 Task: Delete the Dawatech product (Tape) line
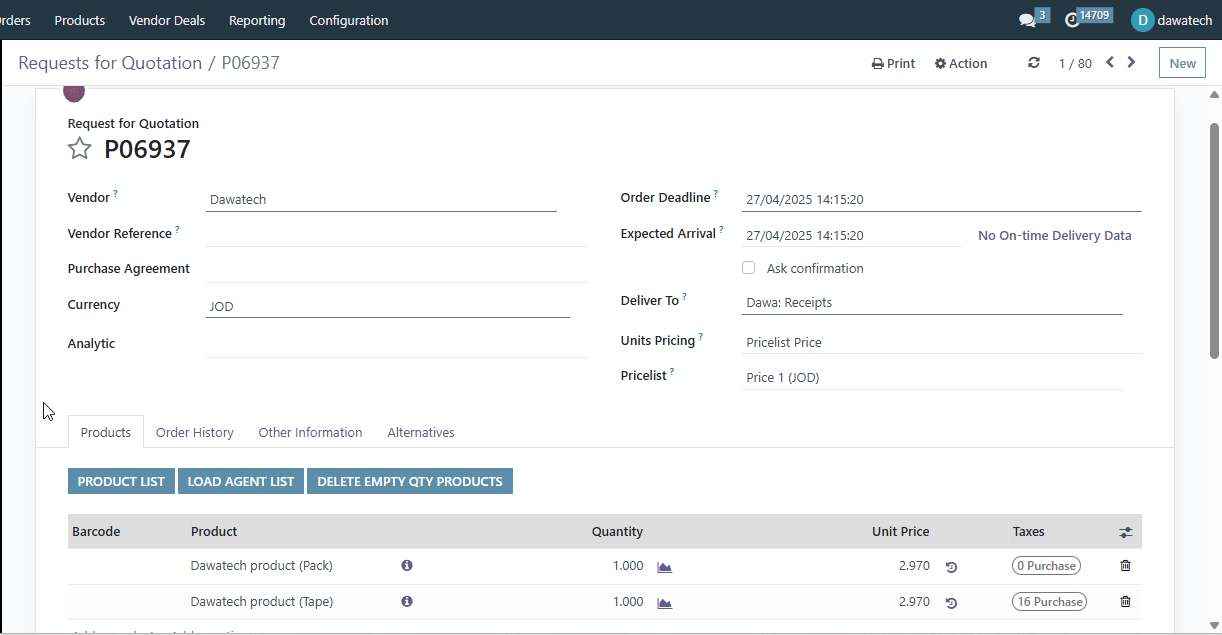point(1125,601)
